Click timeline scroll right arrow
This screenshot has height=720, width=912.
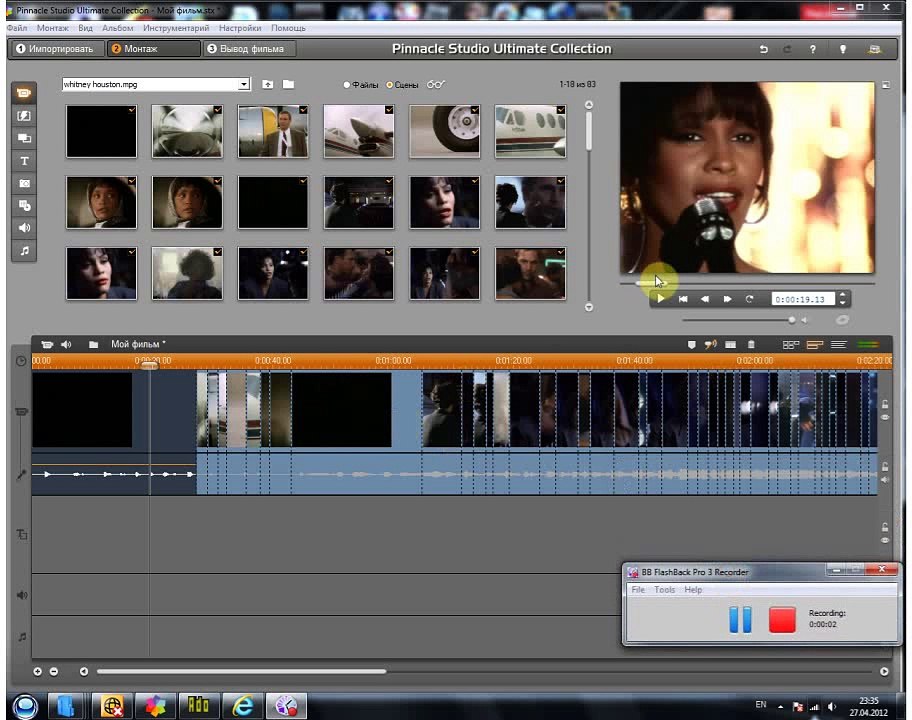(884, 672)
